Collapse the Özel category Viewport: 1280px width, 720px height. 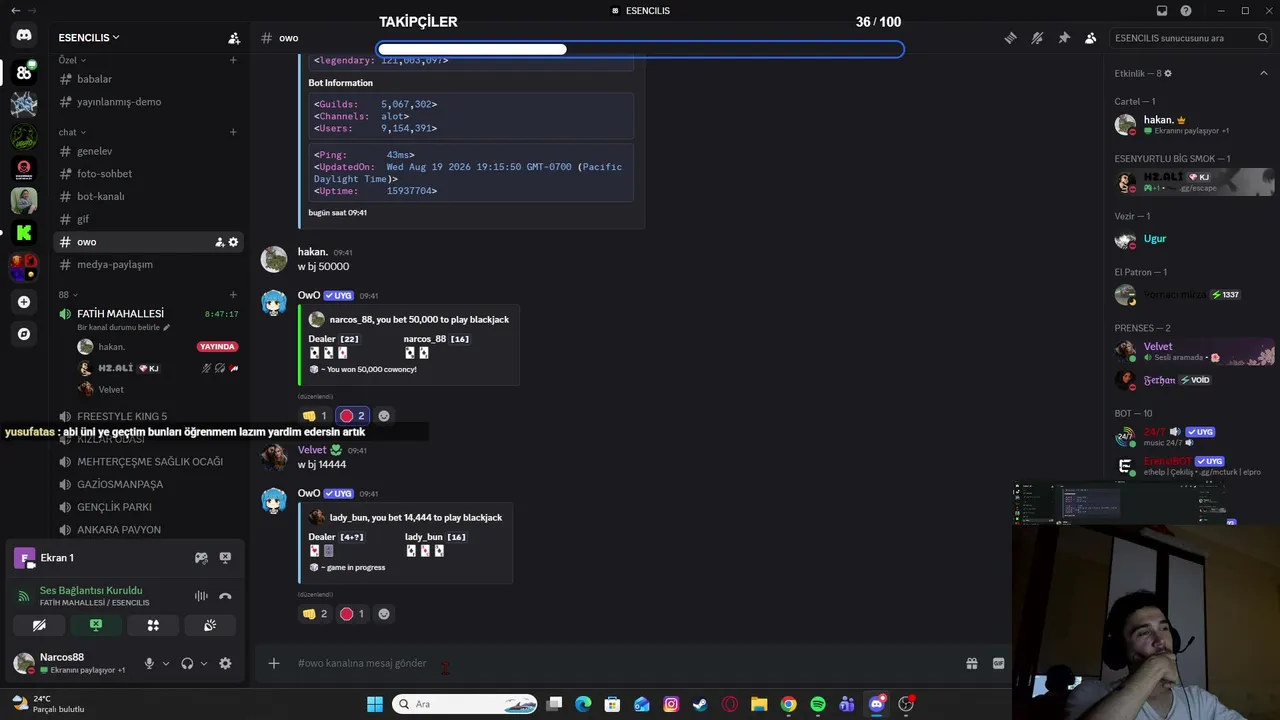pos(72,60)
